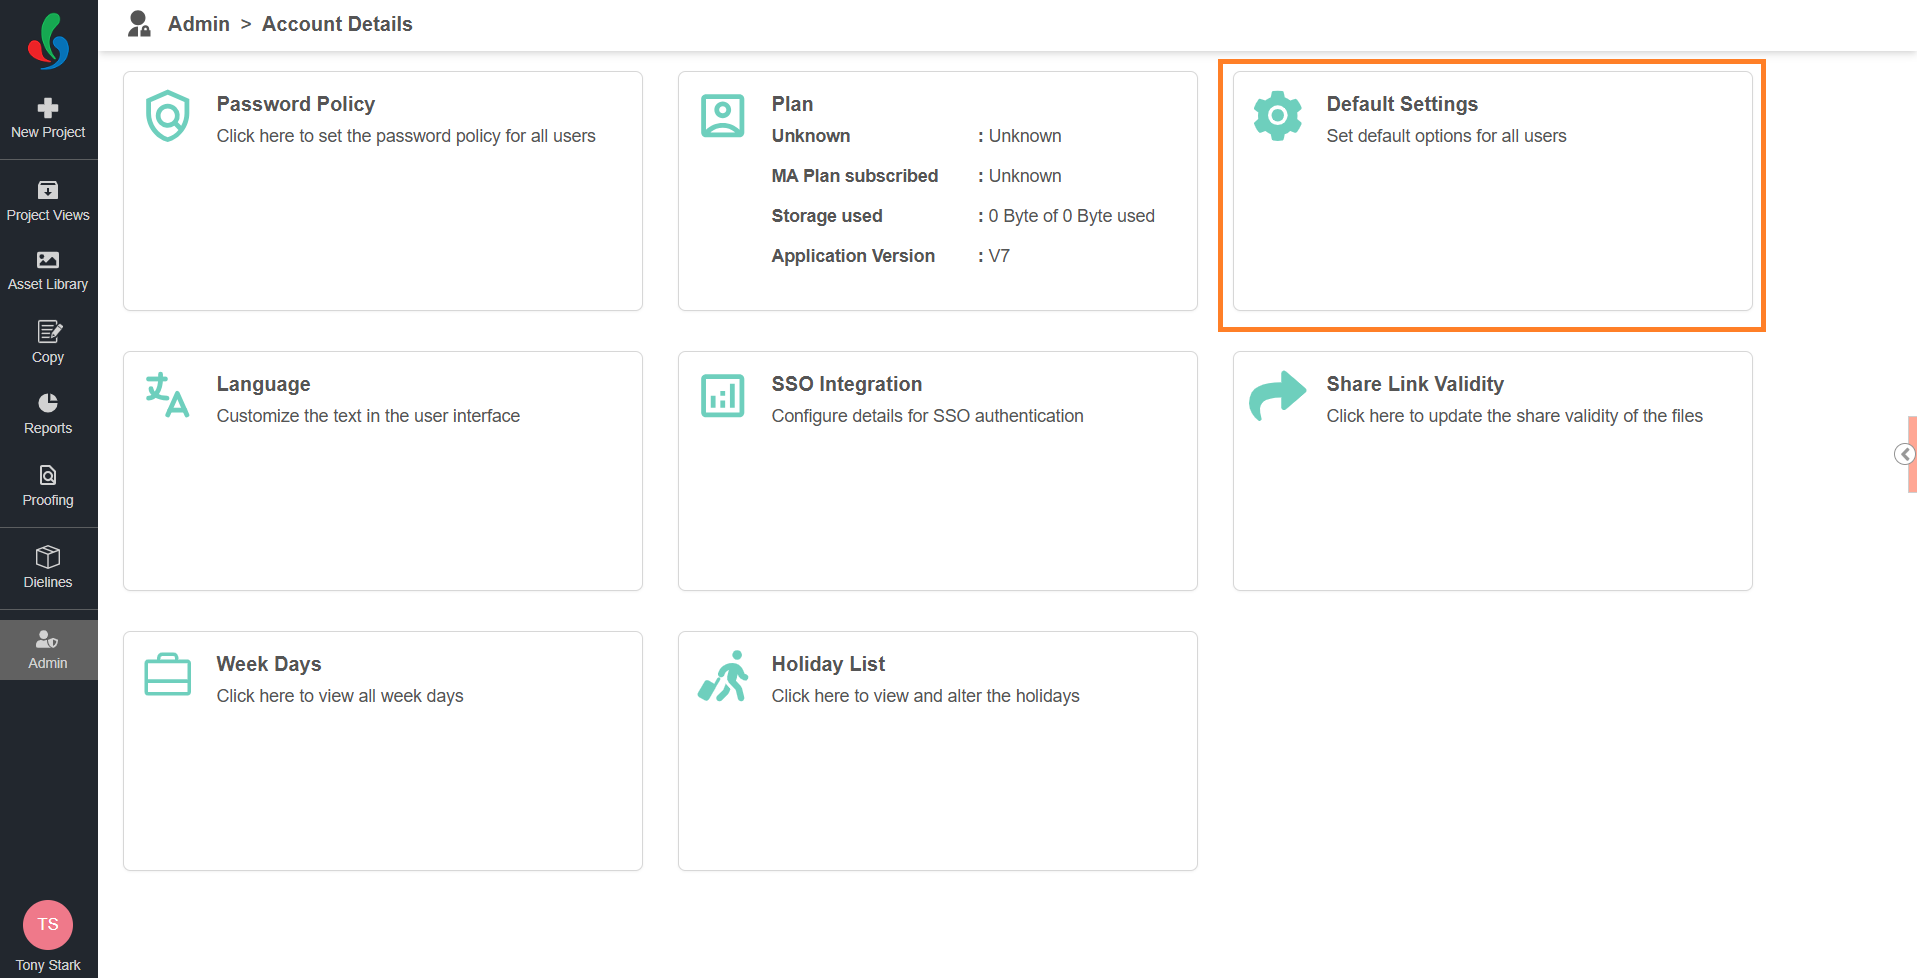Click 'Click here to update the share validity' text

click(x=1515, y=416)
